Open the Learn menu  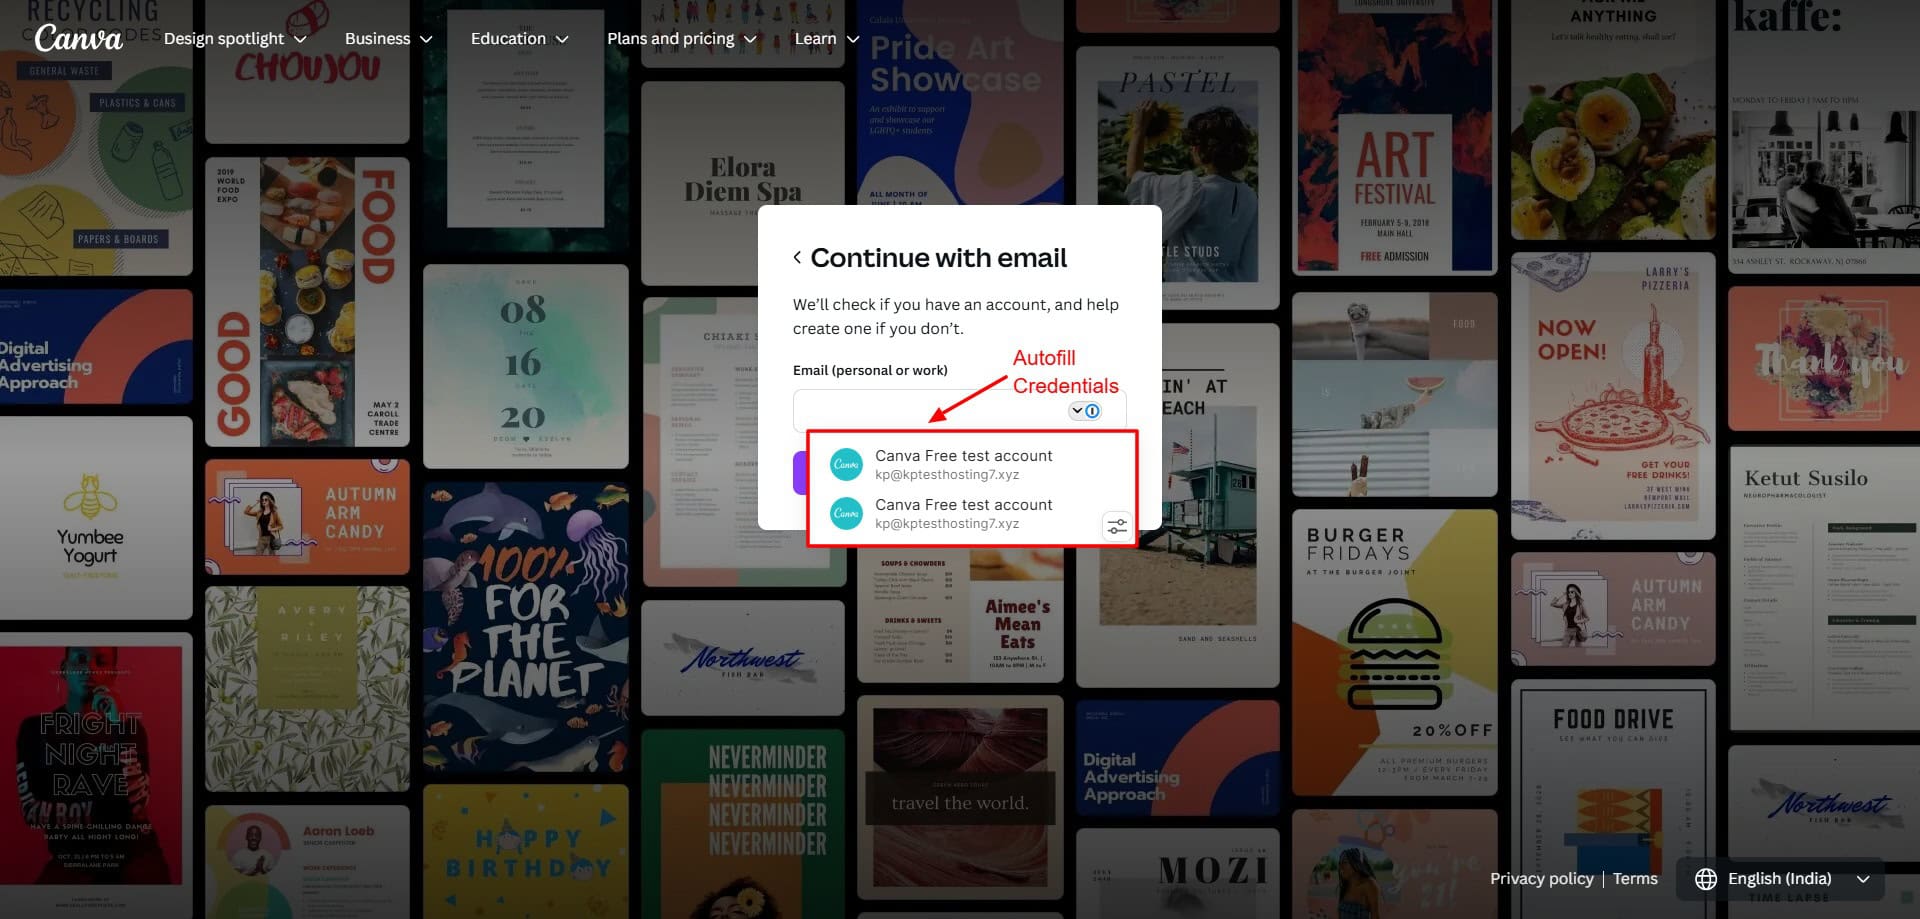826,39
